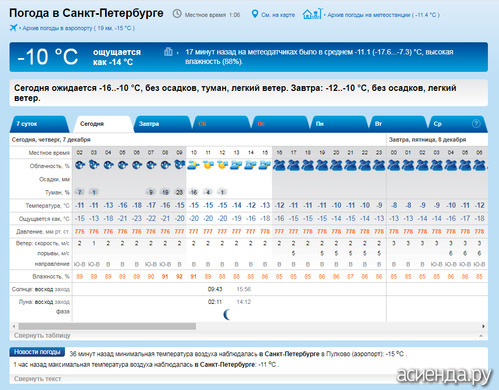
Task: Open airport weather archive link
Action: click(x=79, y=28)
